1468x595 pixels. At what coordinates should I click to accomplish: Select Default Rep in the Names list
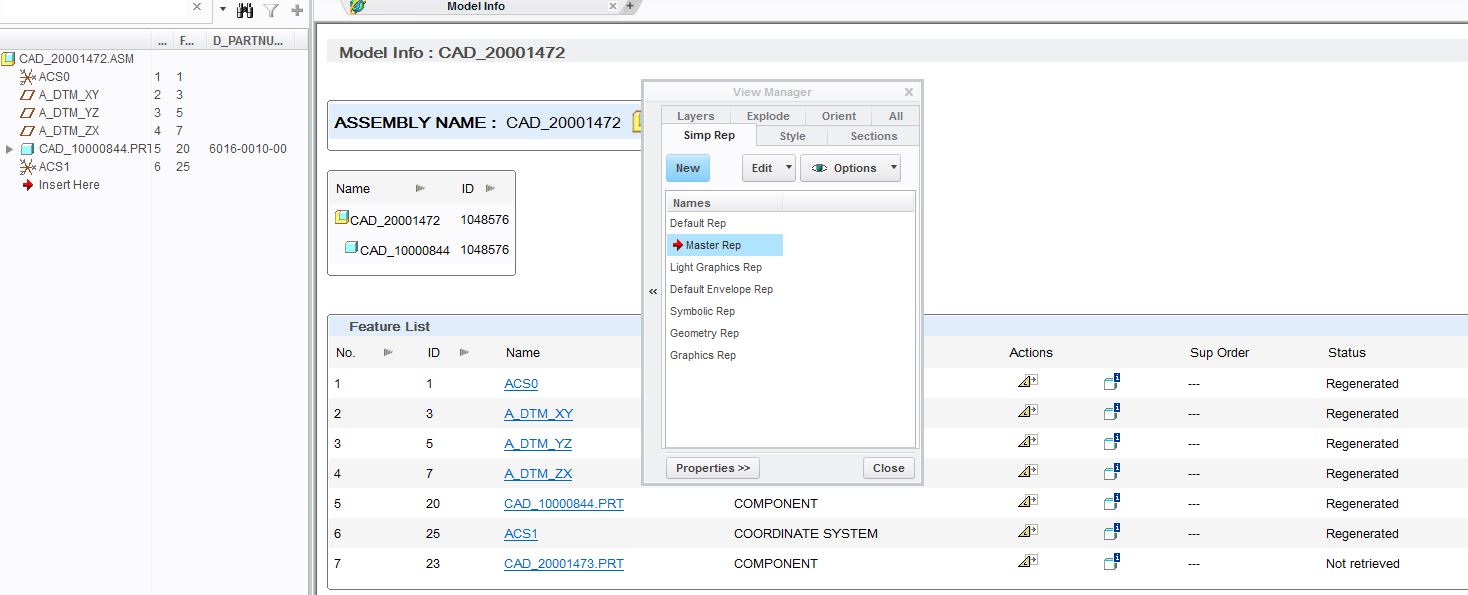pyautogui.click(x=698, y=223)
